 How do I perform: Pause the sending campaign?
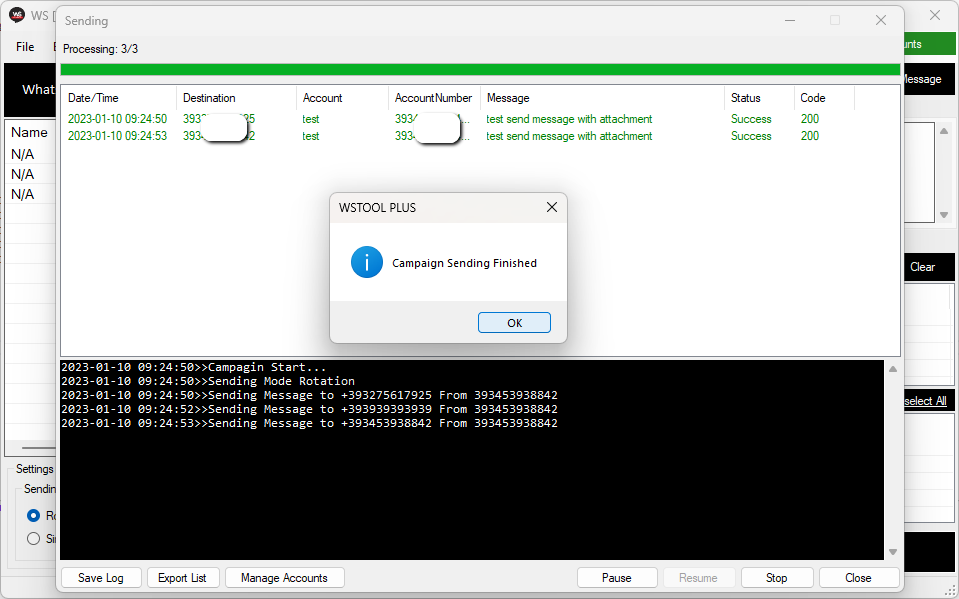[617, 578]
